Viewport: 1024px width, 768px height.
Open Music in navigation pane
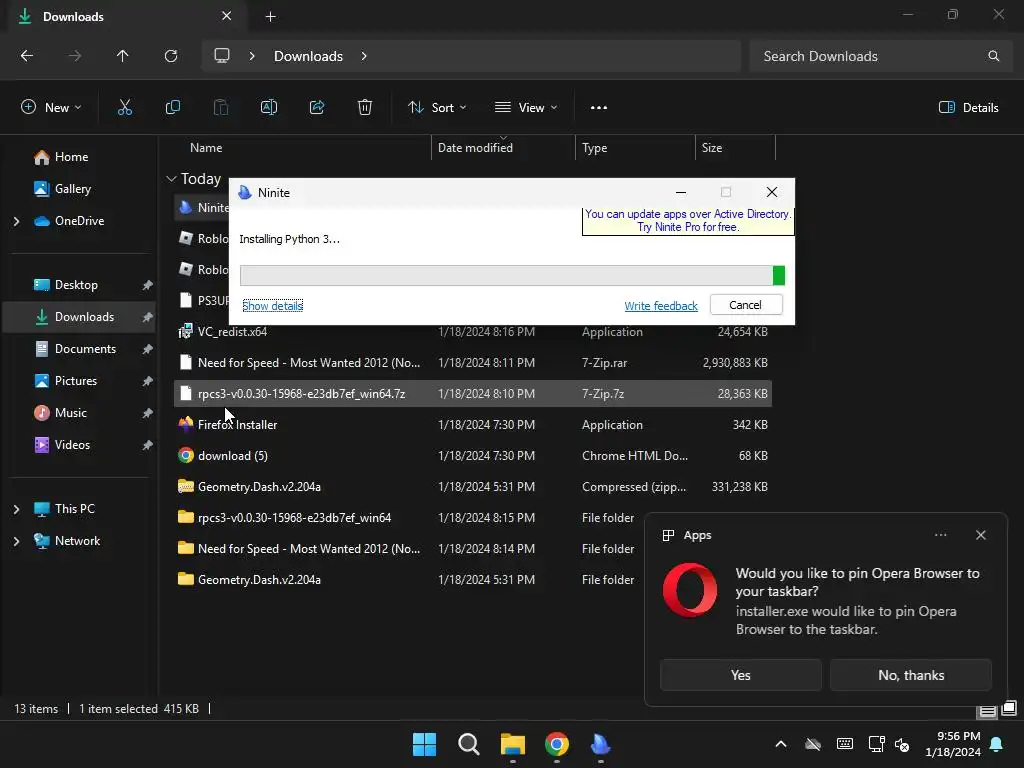click(71, 413)
